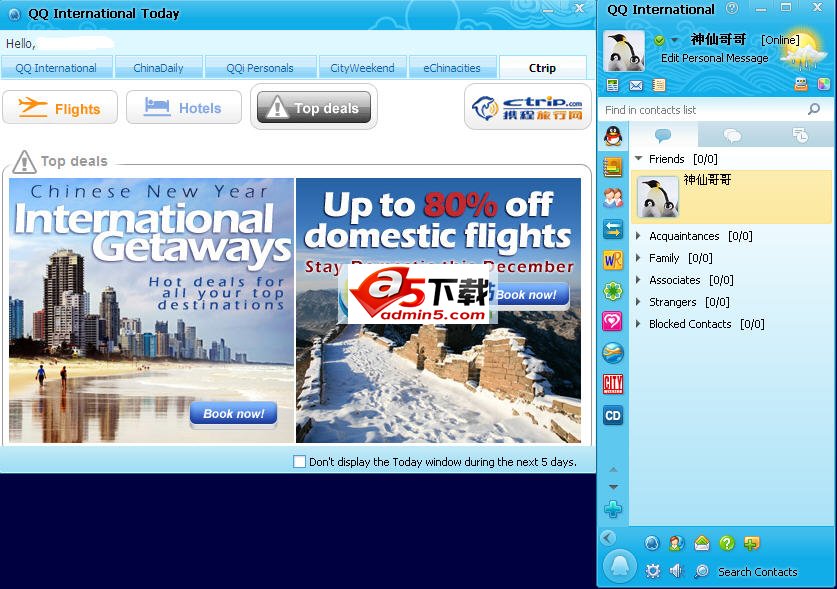The height and width of the screenshot is (589, 837).
Task: Open the large QQ penguin main menu button
Action: pyautogui.click(x=619, y=567)
